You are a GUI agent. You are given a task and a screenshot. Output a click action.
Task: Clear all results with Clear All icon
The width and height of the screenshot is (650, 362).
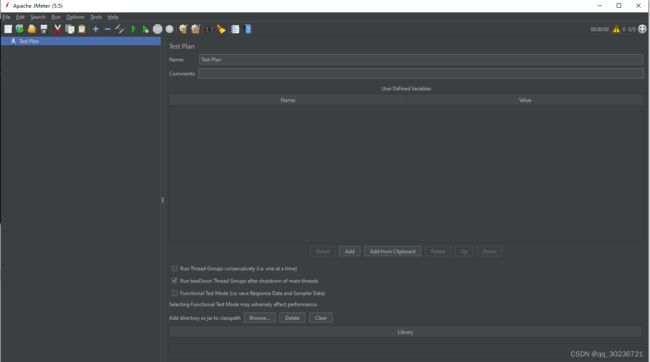tap(195, 29)
